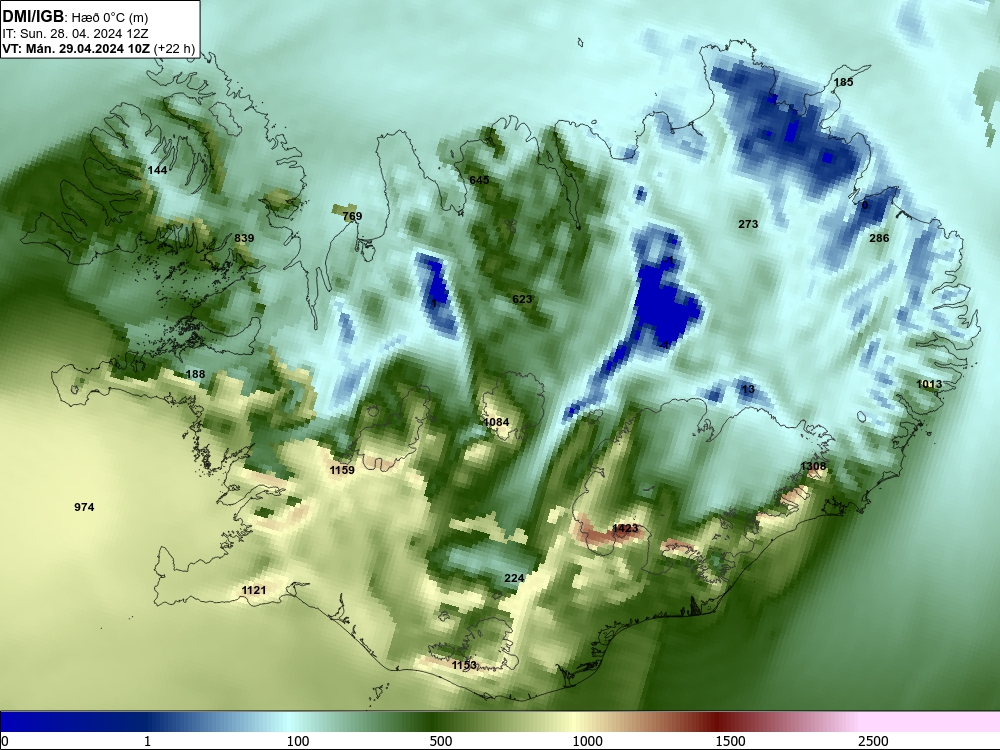Click the map value 144
Image resolution: width=1000 pixels, height=750 pixels.
pyautogui.click(x=158, y=170)
